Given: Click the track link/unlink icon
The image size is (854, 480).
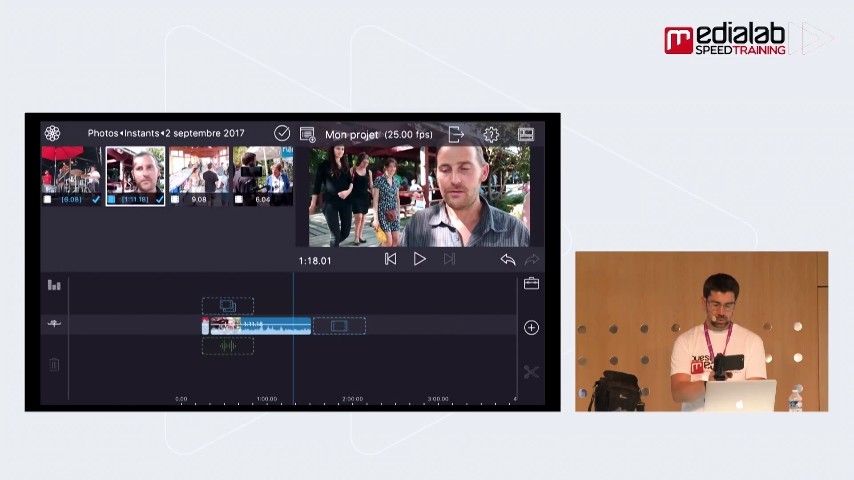Looking at the screenshot, I should pyautogui.click(x=54, y=324).
